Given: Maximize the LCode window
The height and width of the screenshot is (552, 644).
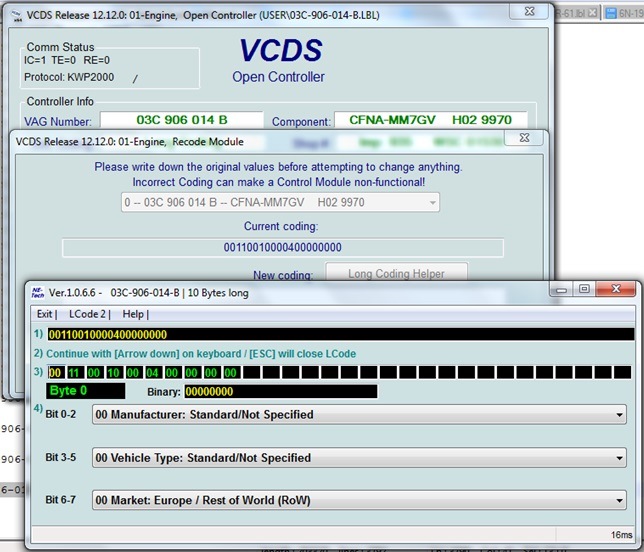Looking at the screenshot, I should pos(584,289).
